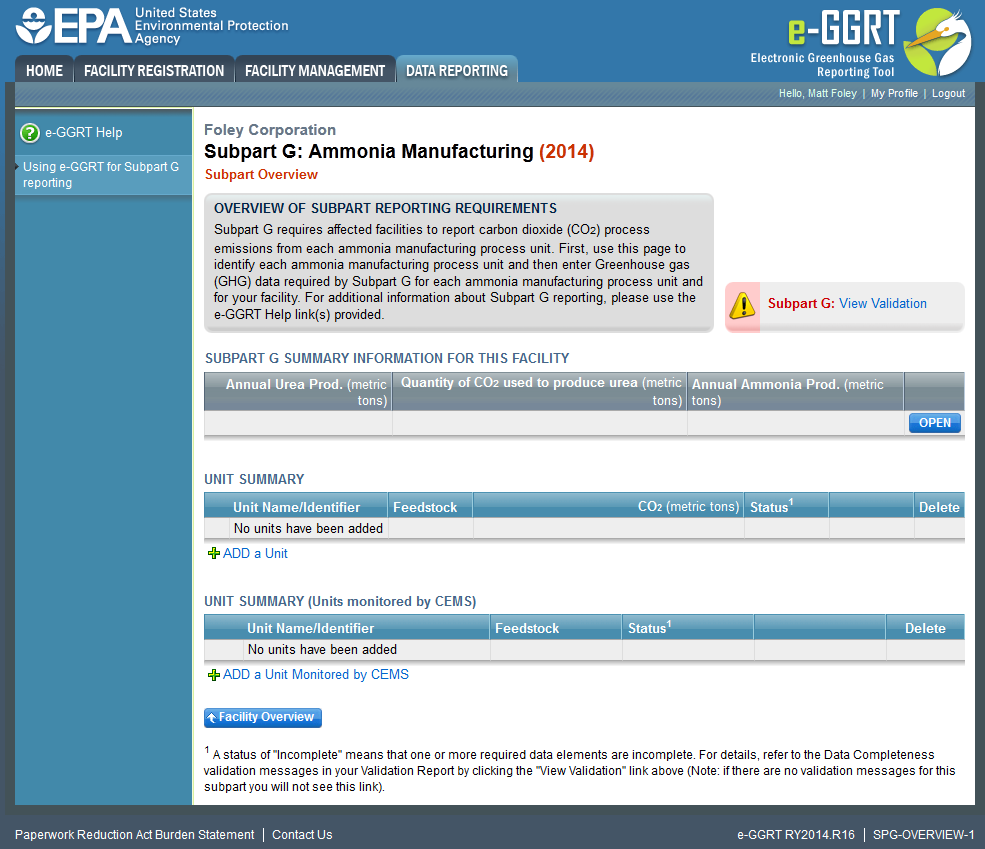Click Unit Name/Identifier header in CEMS table

[347, 628]
